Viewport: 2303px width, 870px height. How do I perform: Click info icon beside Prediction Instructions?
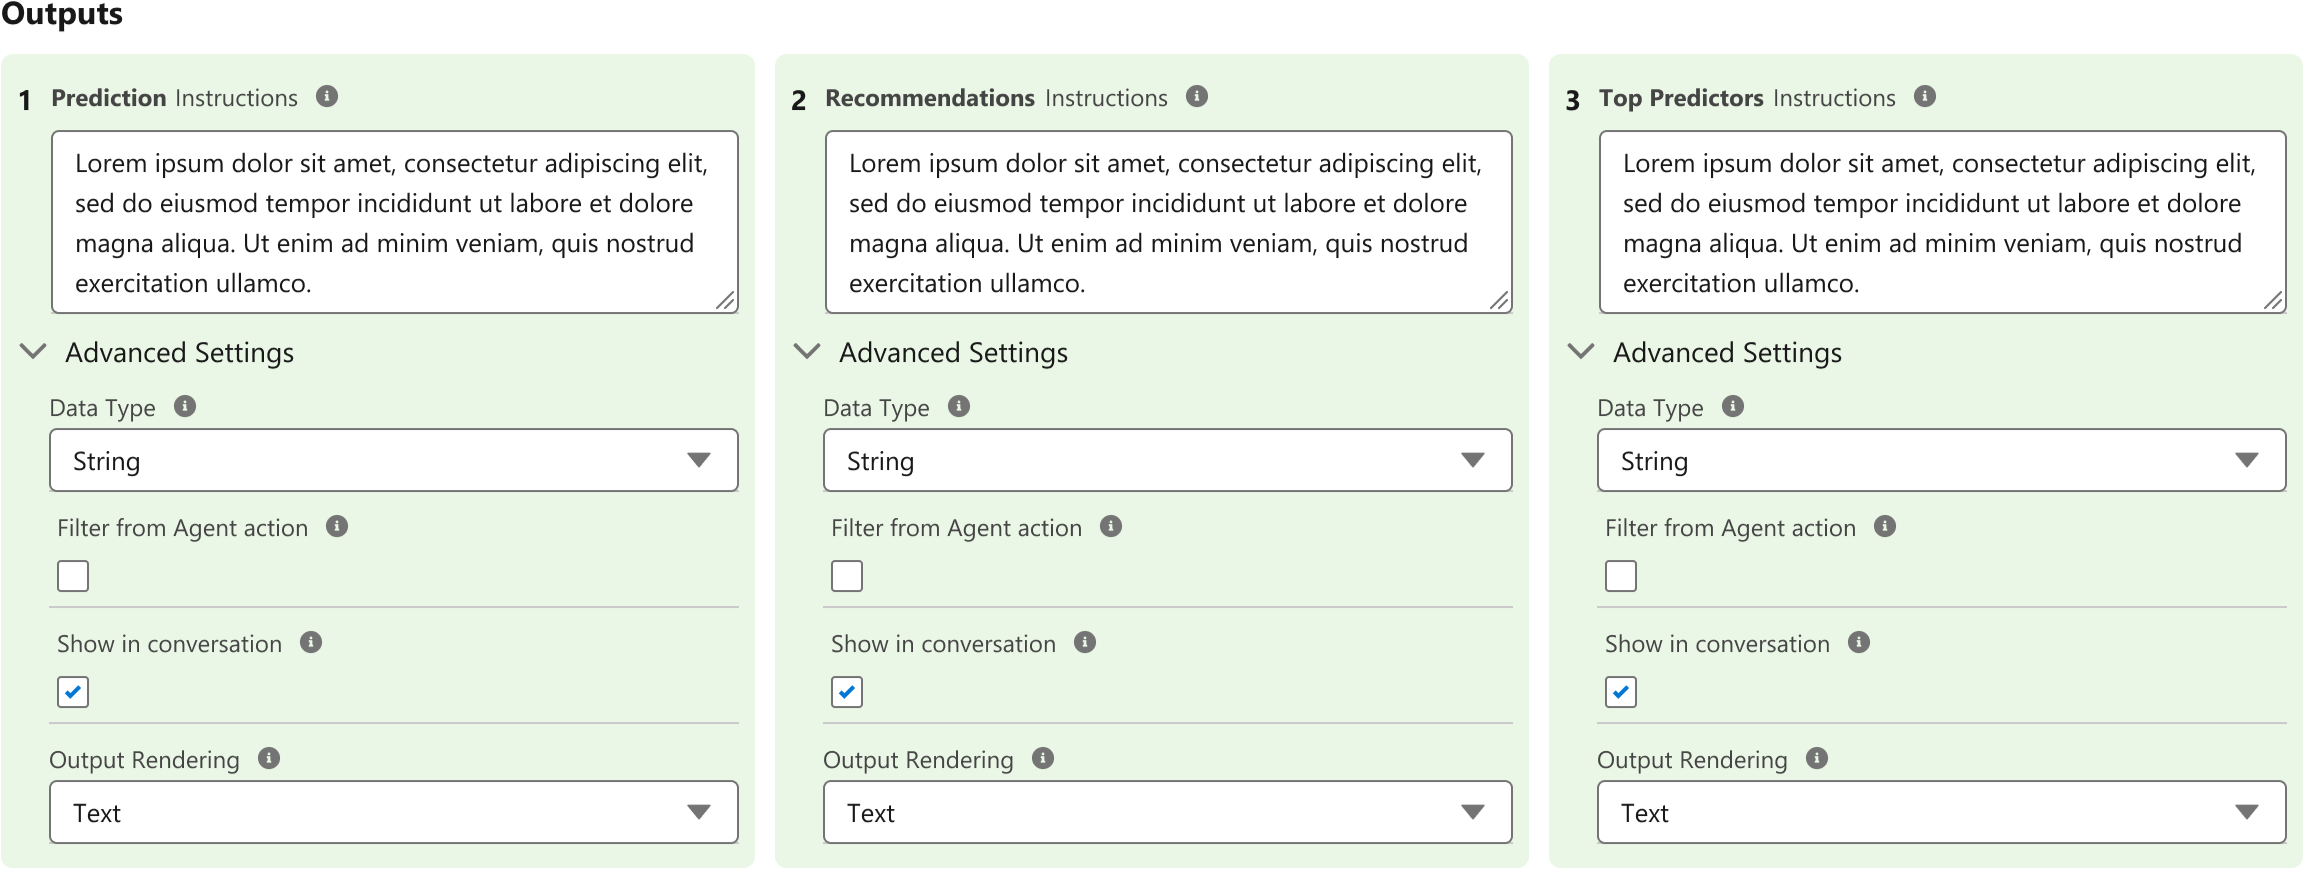coord(327,97)
